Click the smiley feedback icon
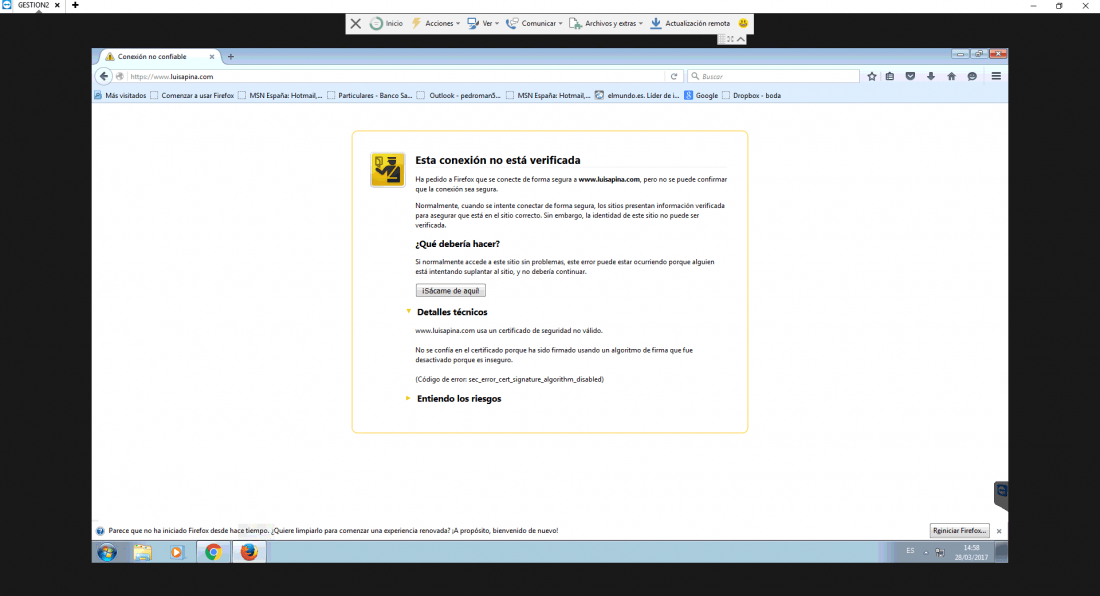Screen dimensions: 1100x596 click(743, 23)
